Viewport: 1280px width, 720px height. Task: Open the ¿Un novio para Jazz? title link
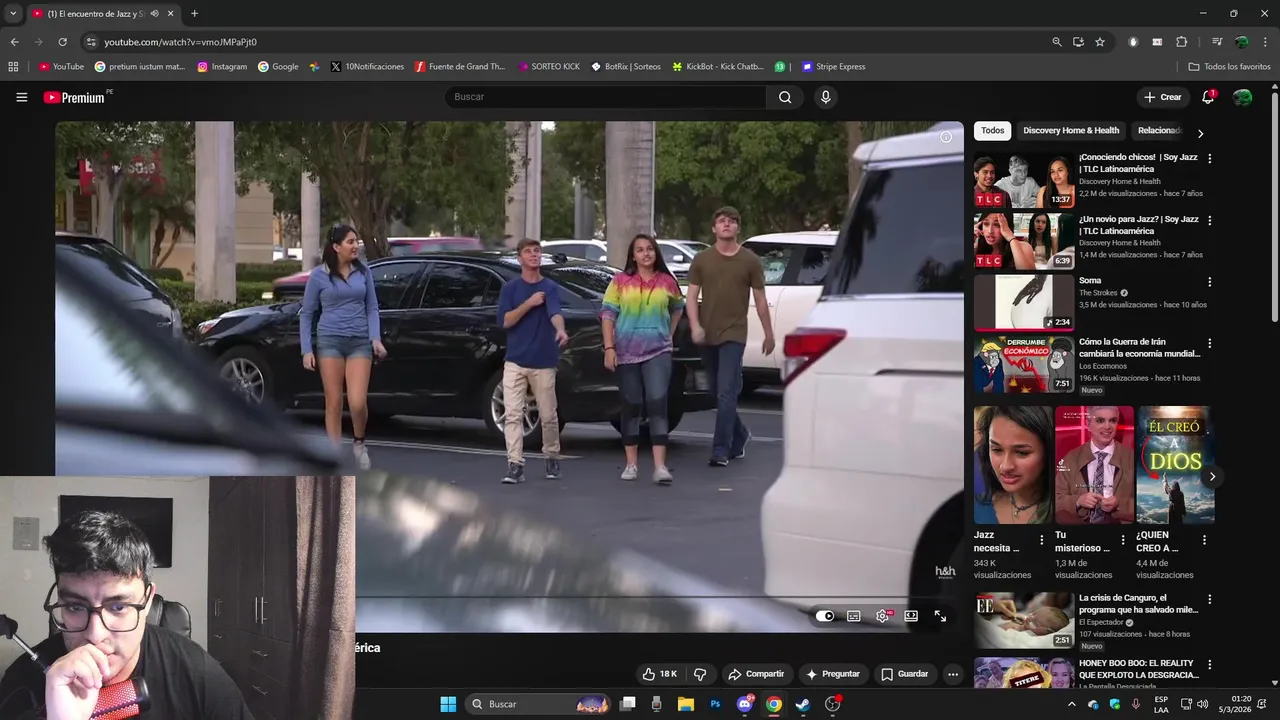(1139, 225)
